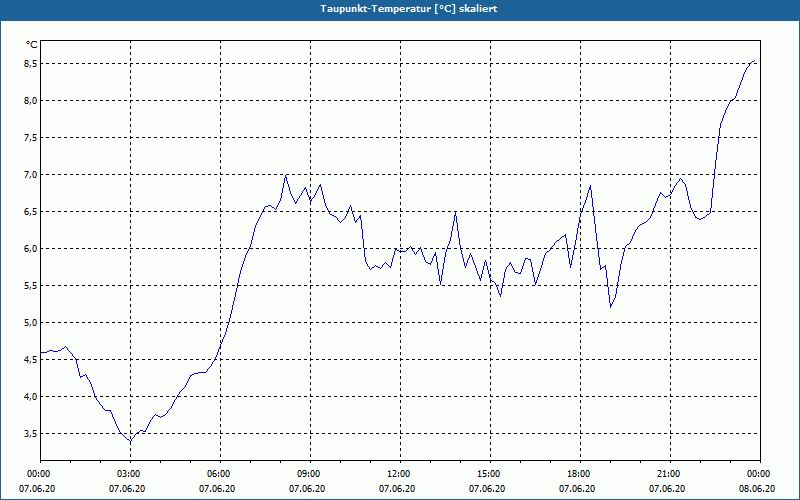Select the 07.06.20 date under 06:00

(x=217, y=489)
